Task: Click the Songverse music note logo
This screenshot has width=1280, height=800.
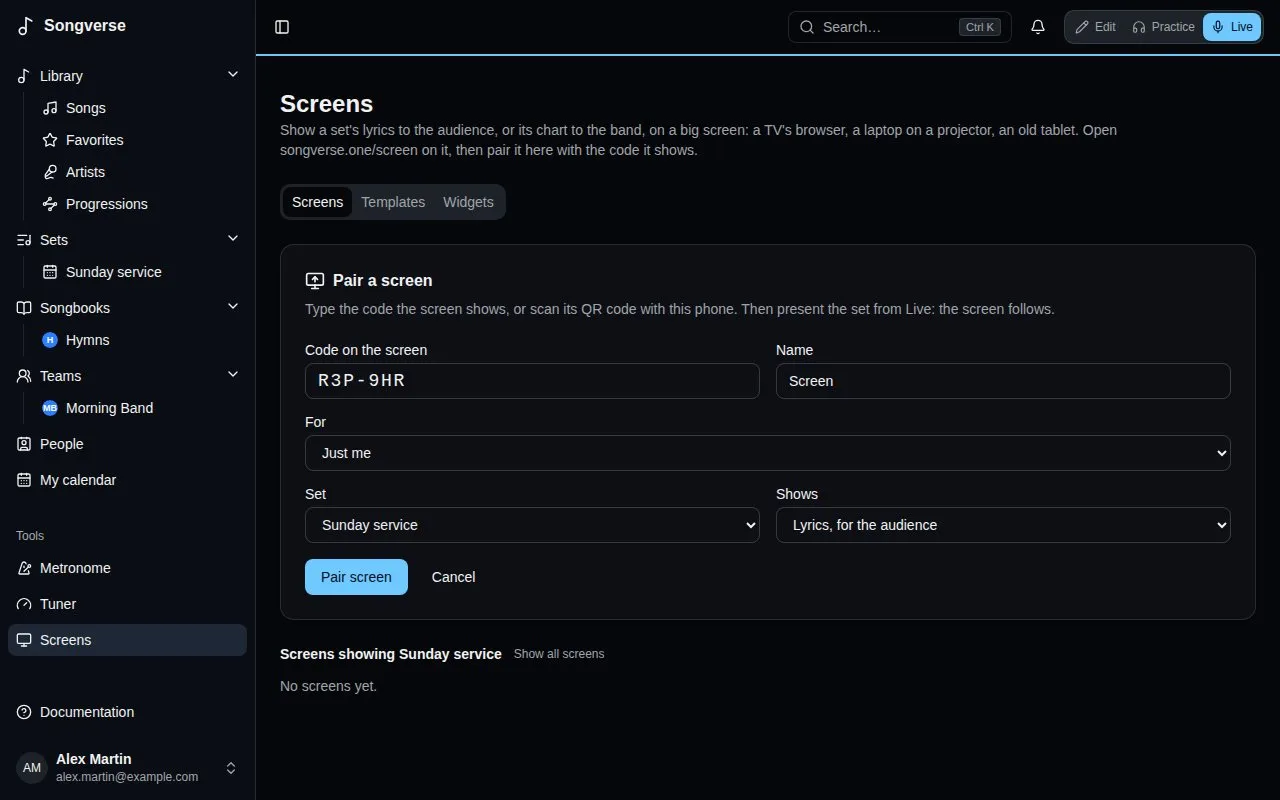Action: (26, 26)
